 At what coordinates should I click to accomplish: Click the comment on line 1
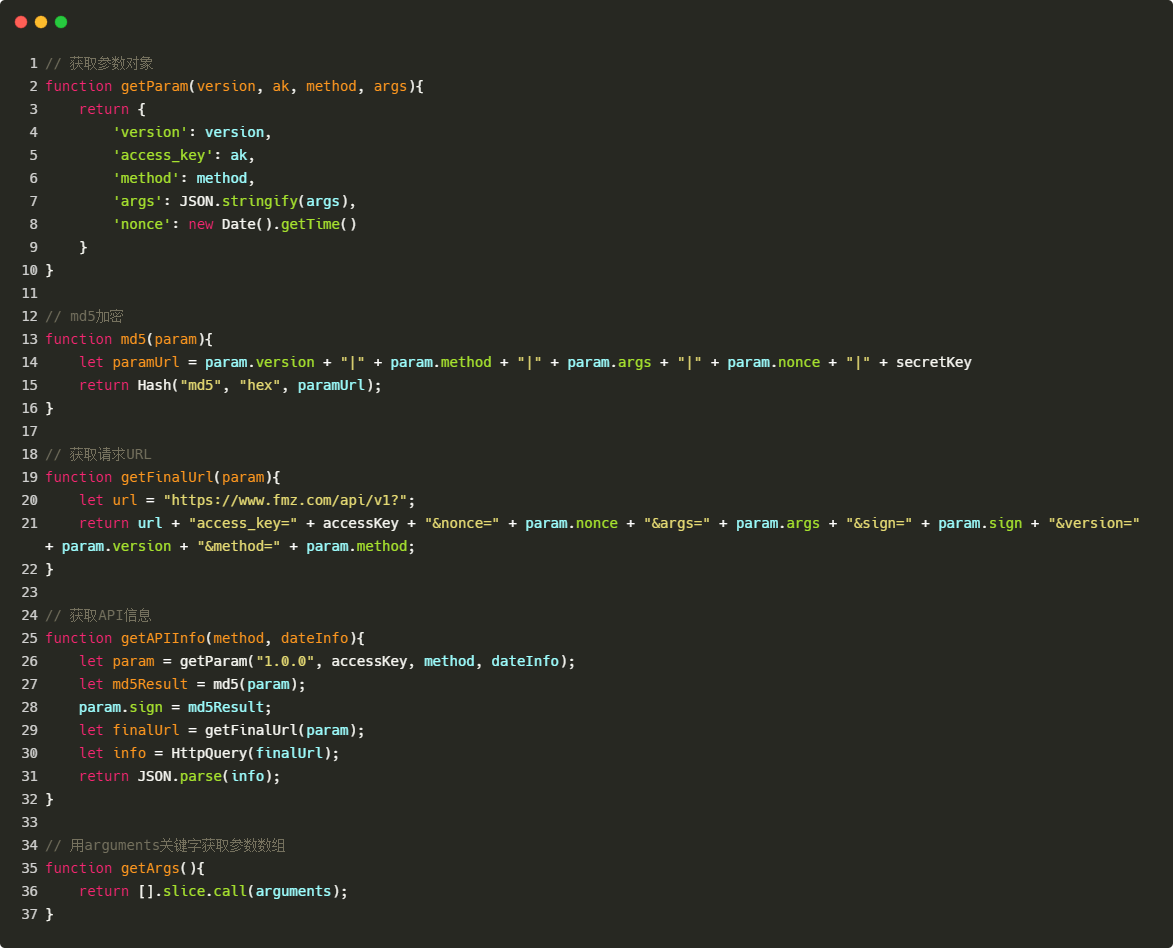click(99, 64)
